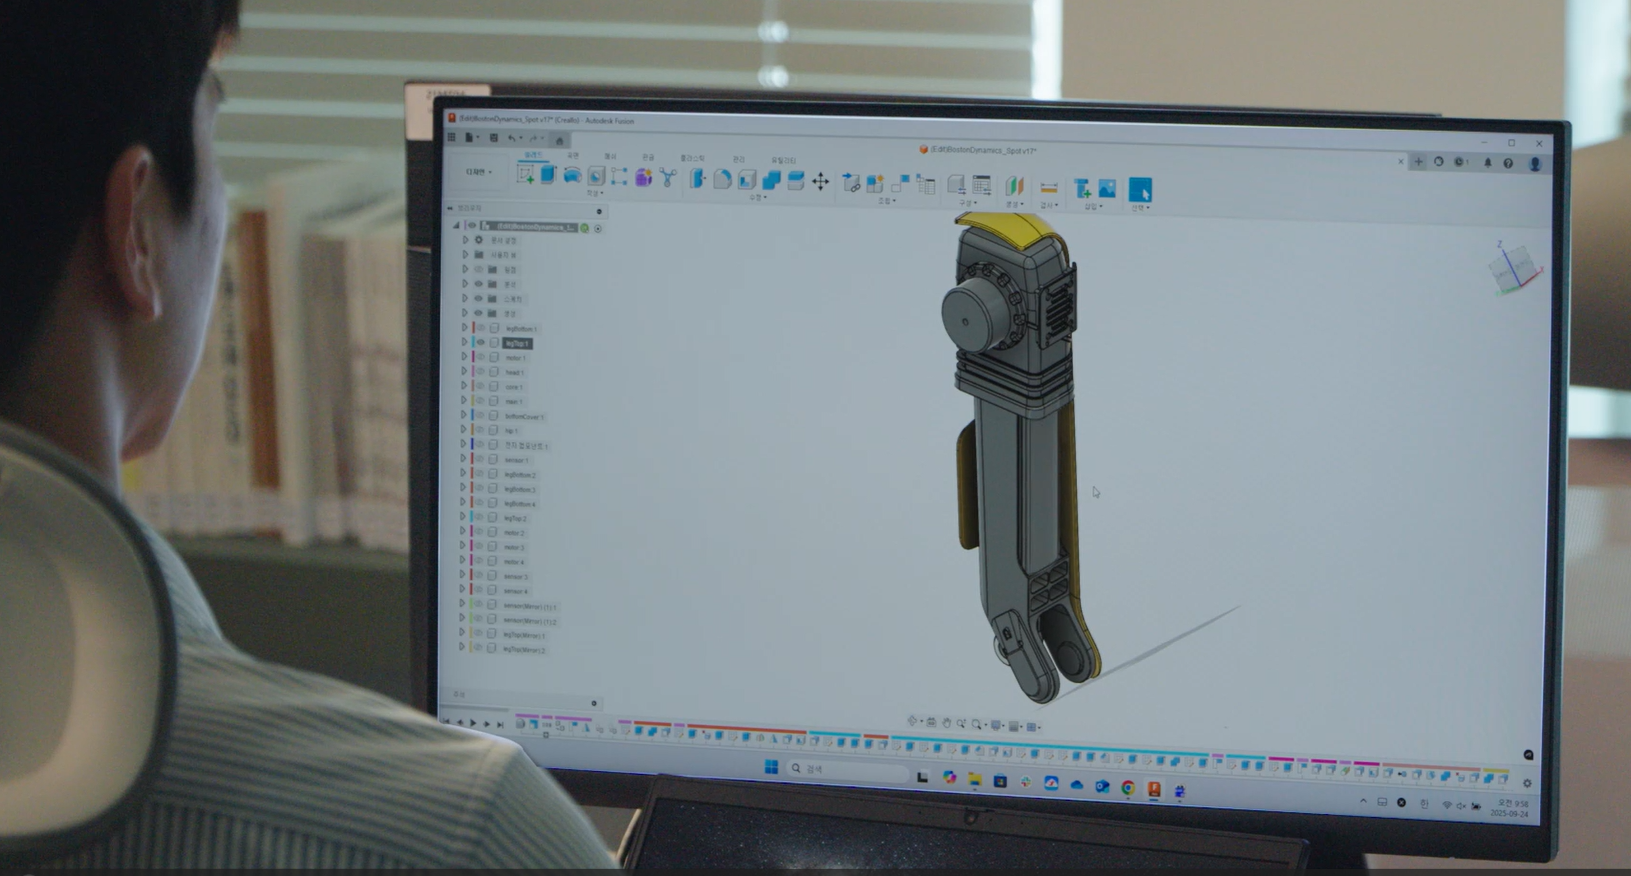Open Chrome from the Windows taskbar

pos(1128,788)
